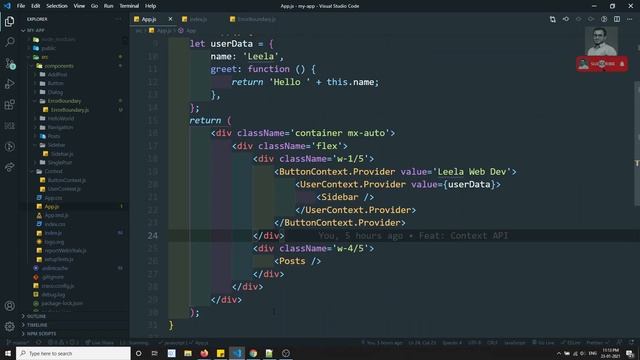Open the Search view icon
Screen dimensions: 640x360
click(x=9, y=42)
